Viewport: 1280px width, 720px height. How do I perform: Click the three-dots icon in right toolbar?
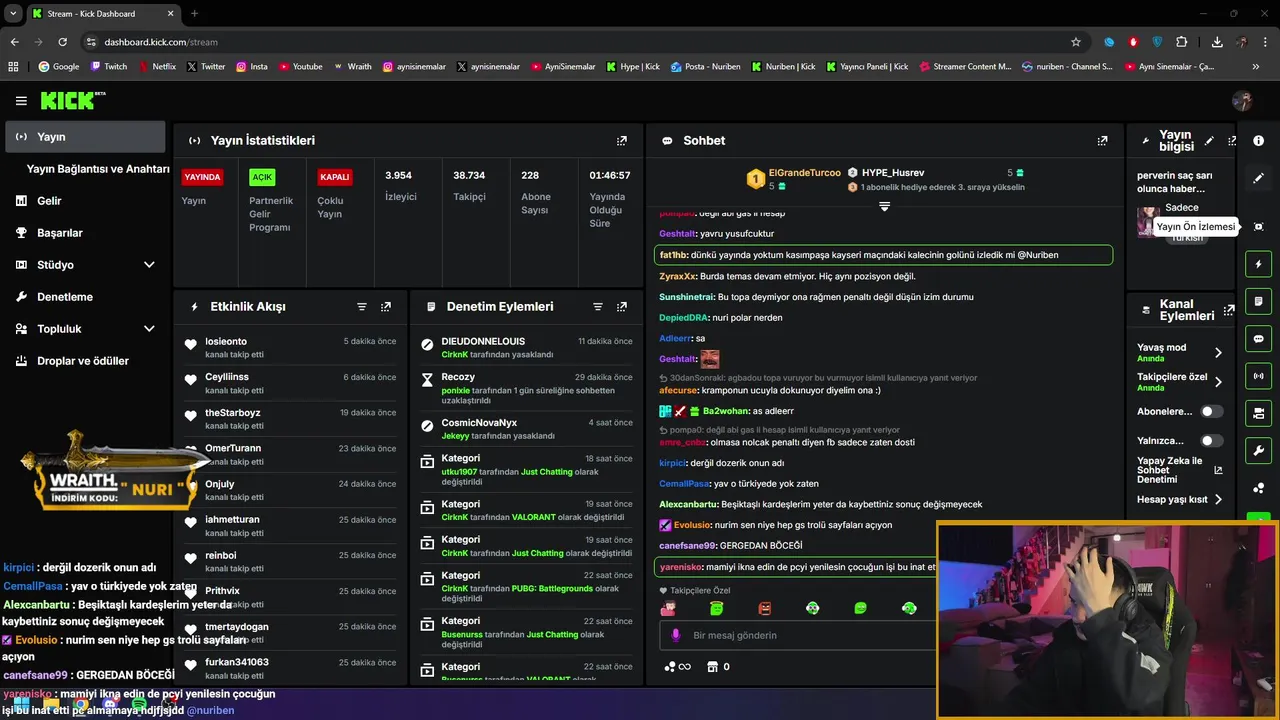pos(1258,488)
